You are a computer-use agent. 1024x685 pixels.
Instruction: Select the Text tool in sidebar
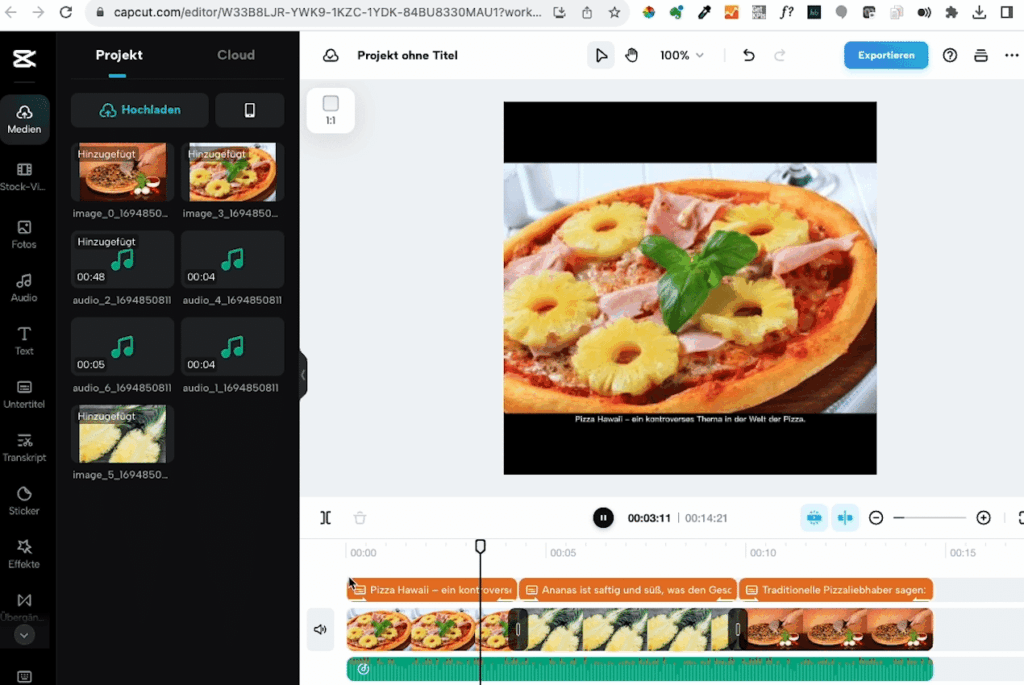pos(24,341)
